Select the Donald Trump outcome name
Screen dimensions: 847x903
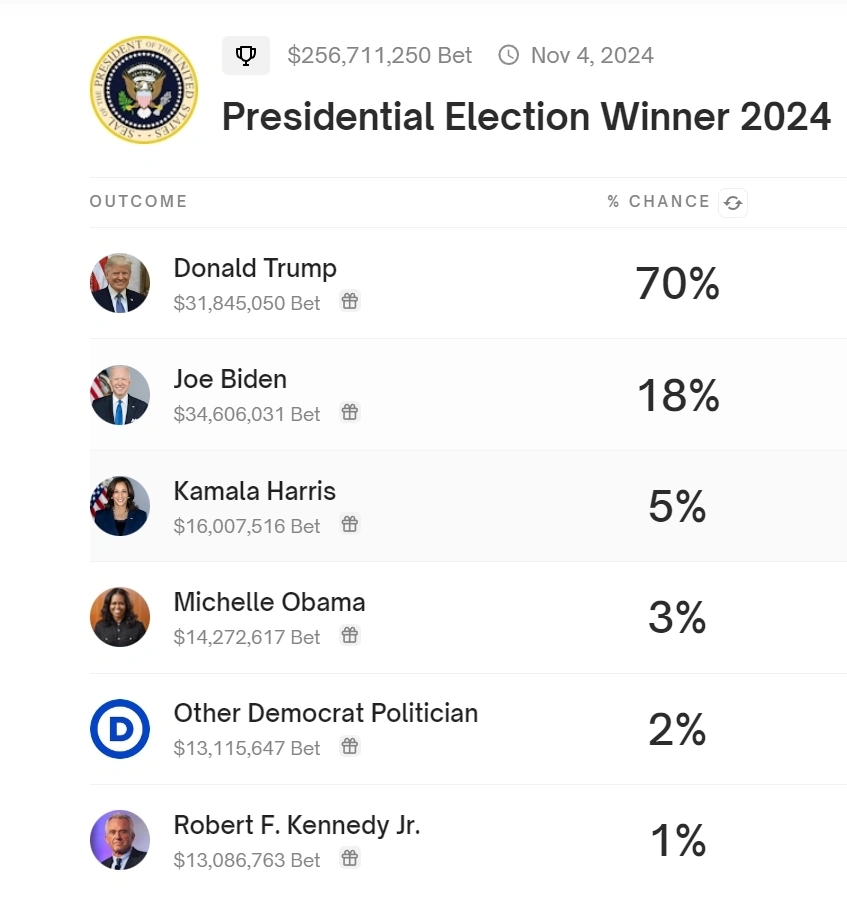pyautogui.click(x=255, y=268)
